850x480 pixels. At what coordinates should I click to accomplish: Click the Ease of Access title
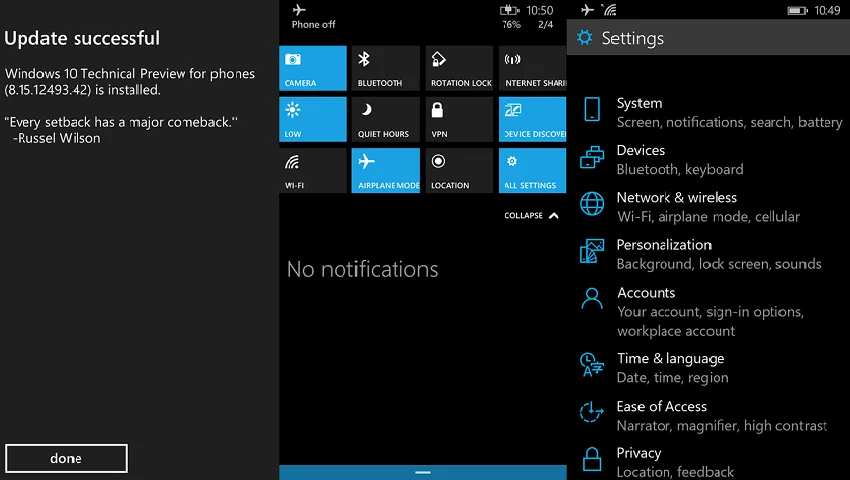click(x=662, y=406)
